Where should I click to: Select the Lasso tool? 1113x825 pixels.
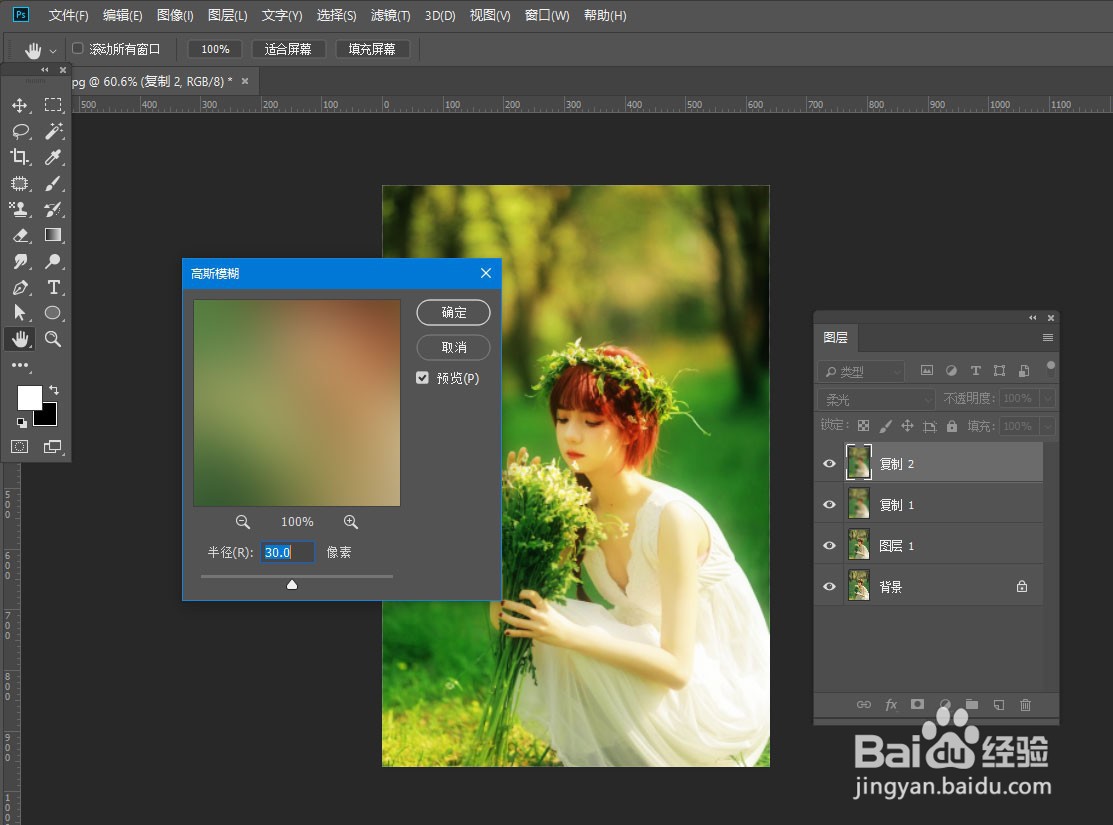pyautogui.click(x=20, y=131)
